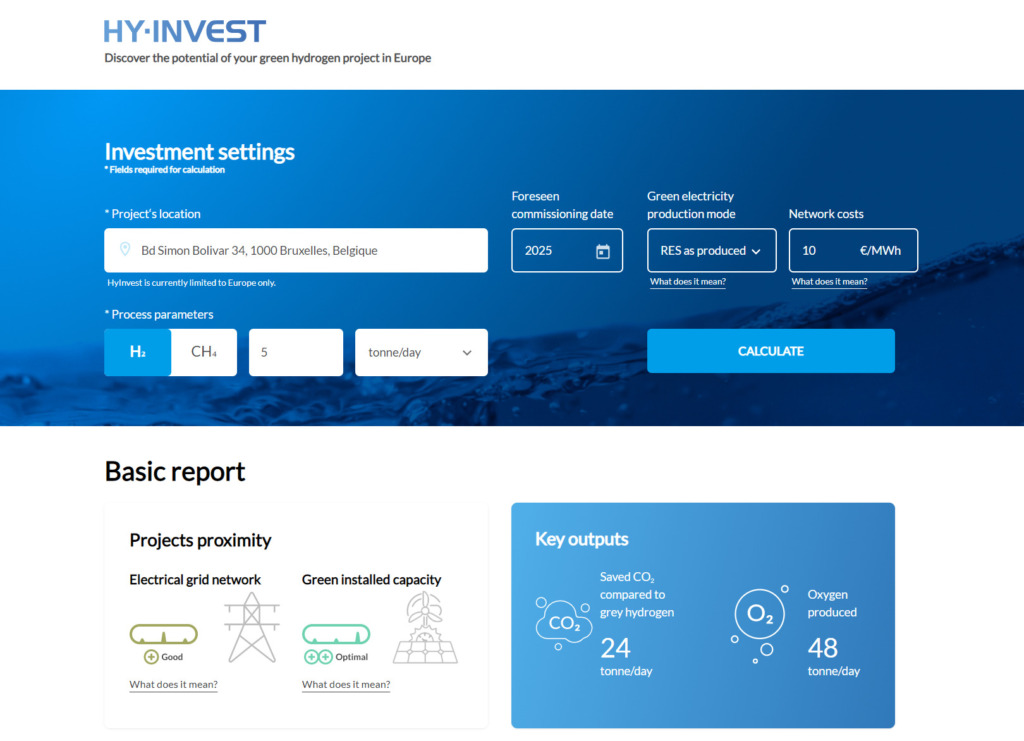Click the O2 bubbles icon
The image size is (1024, 741).
point(760,625)
